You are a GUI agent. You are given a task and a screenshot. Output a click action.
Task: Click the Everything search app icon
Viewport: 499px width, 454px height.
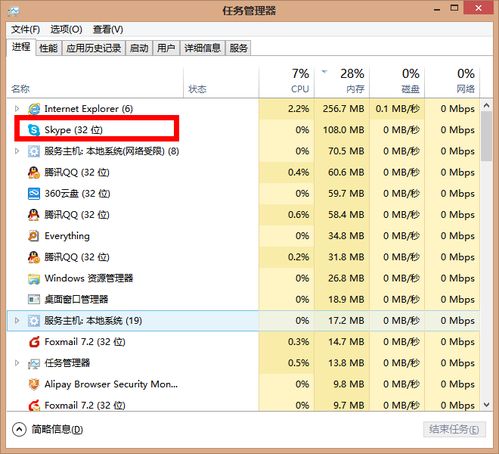pyautogui.click(x=34, y=236)
